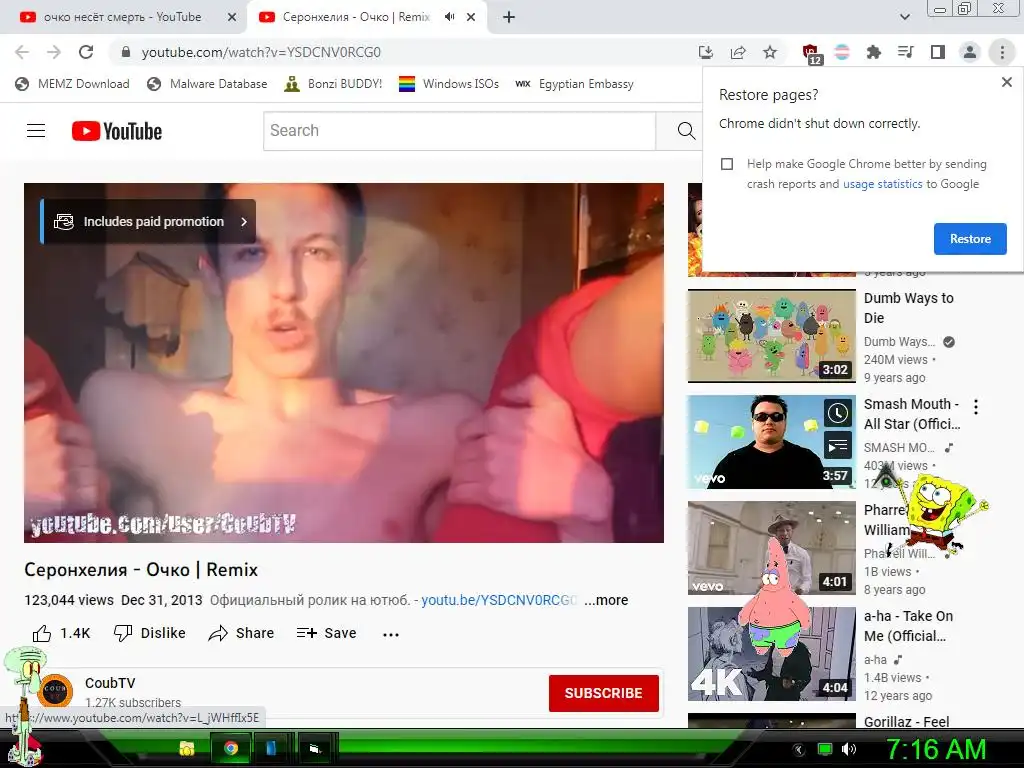Open File Explorer taskbar icon
1024x768 pixels.
[x=187, y=748]
